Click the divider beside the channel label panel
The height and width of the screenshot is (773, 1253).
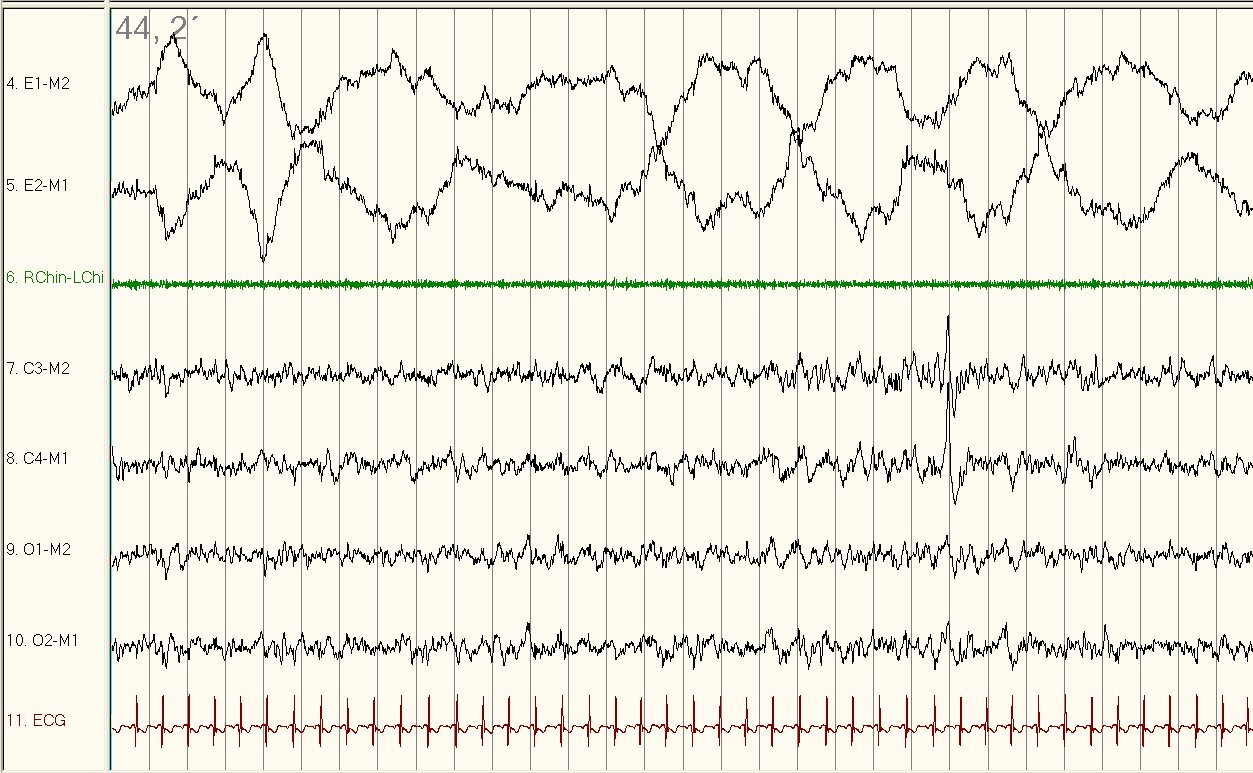point(108,400)
